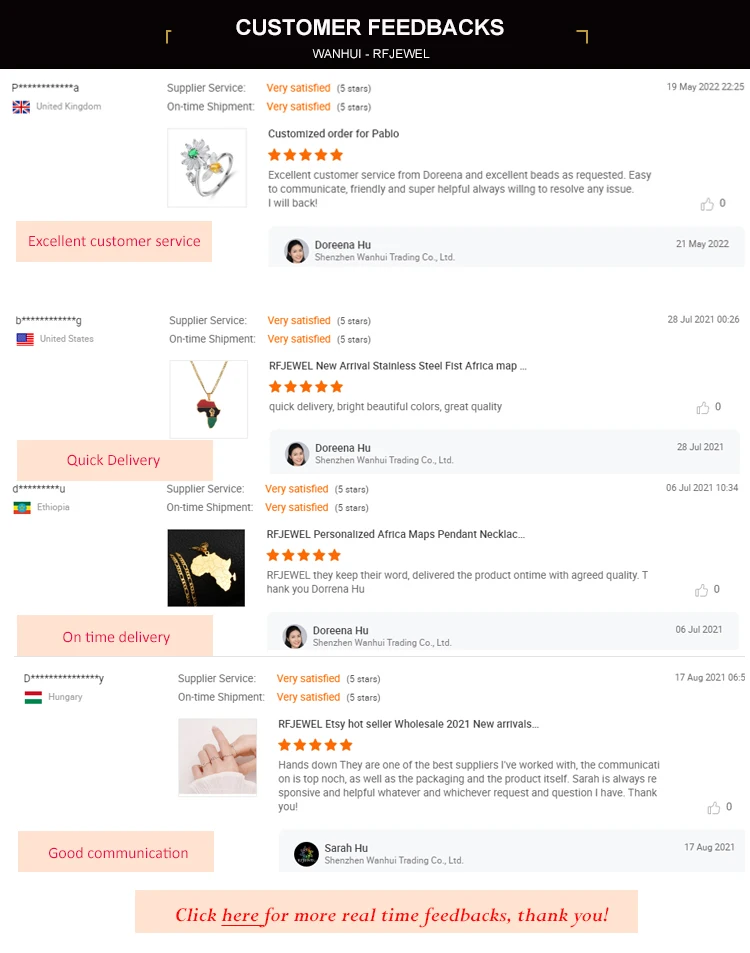Click the United States flag icon
This screenshot has width=750, height=953.
(25, 339)
